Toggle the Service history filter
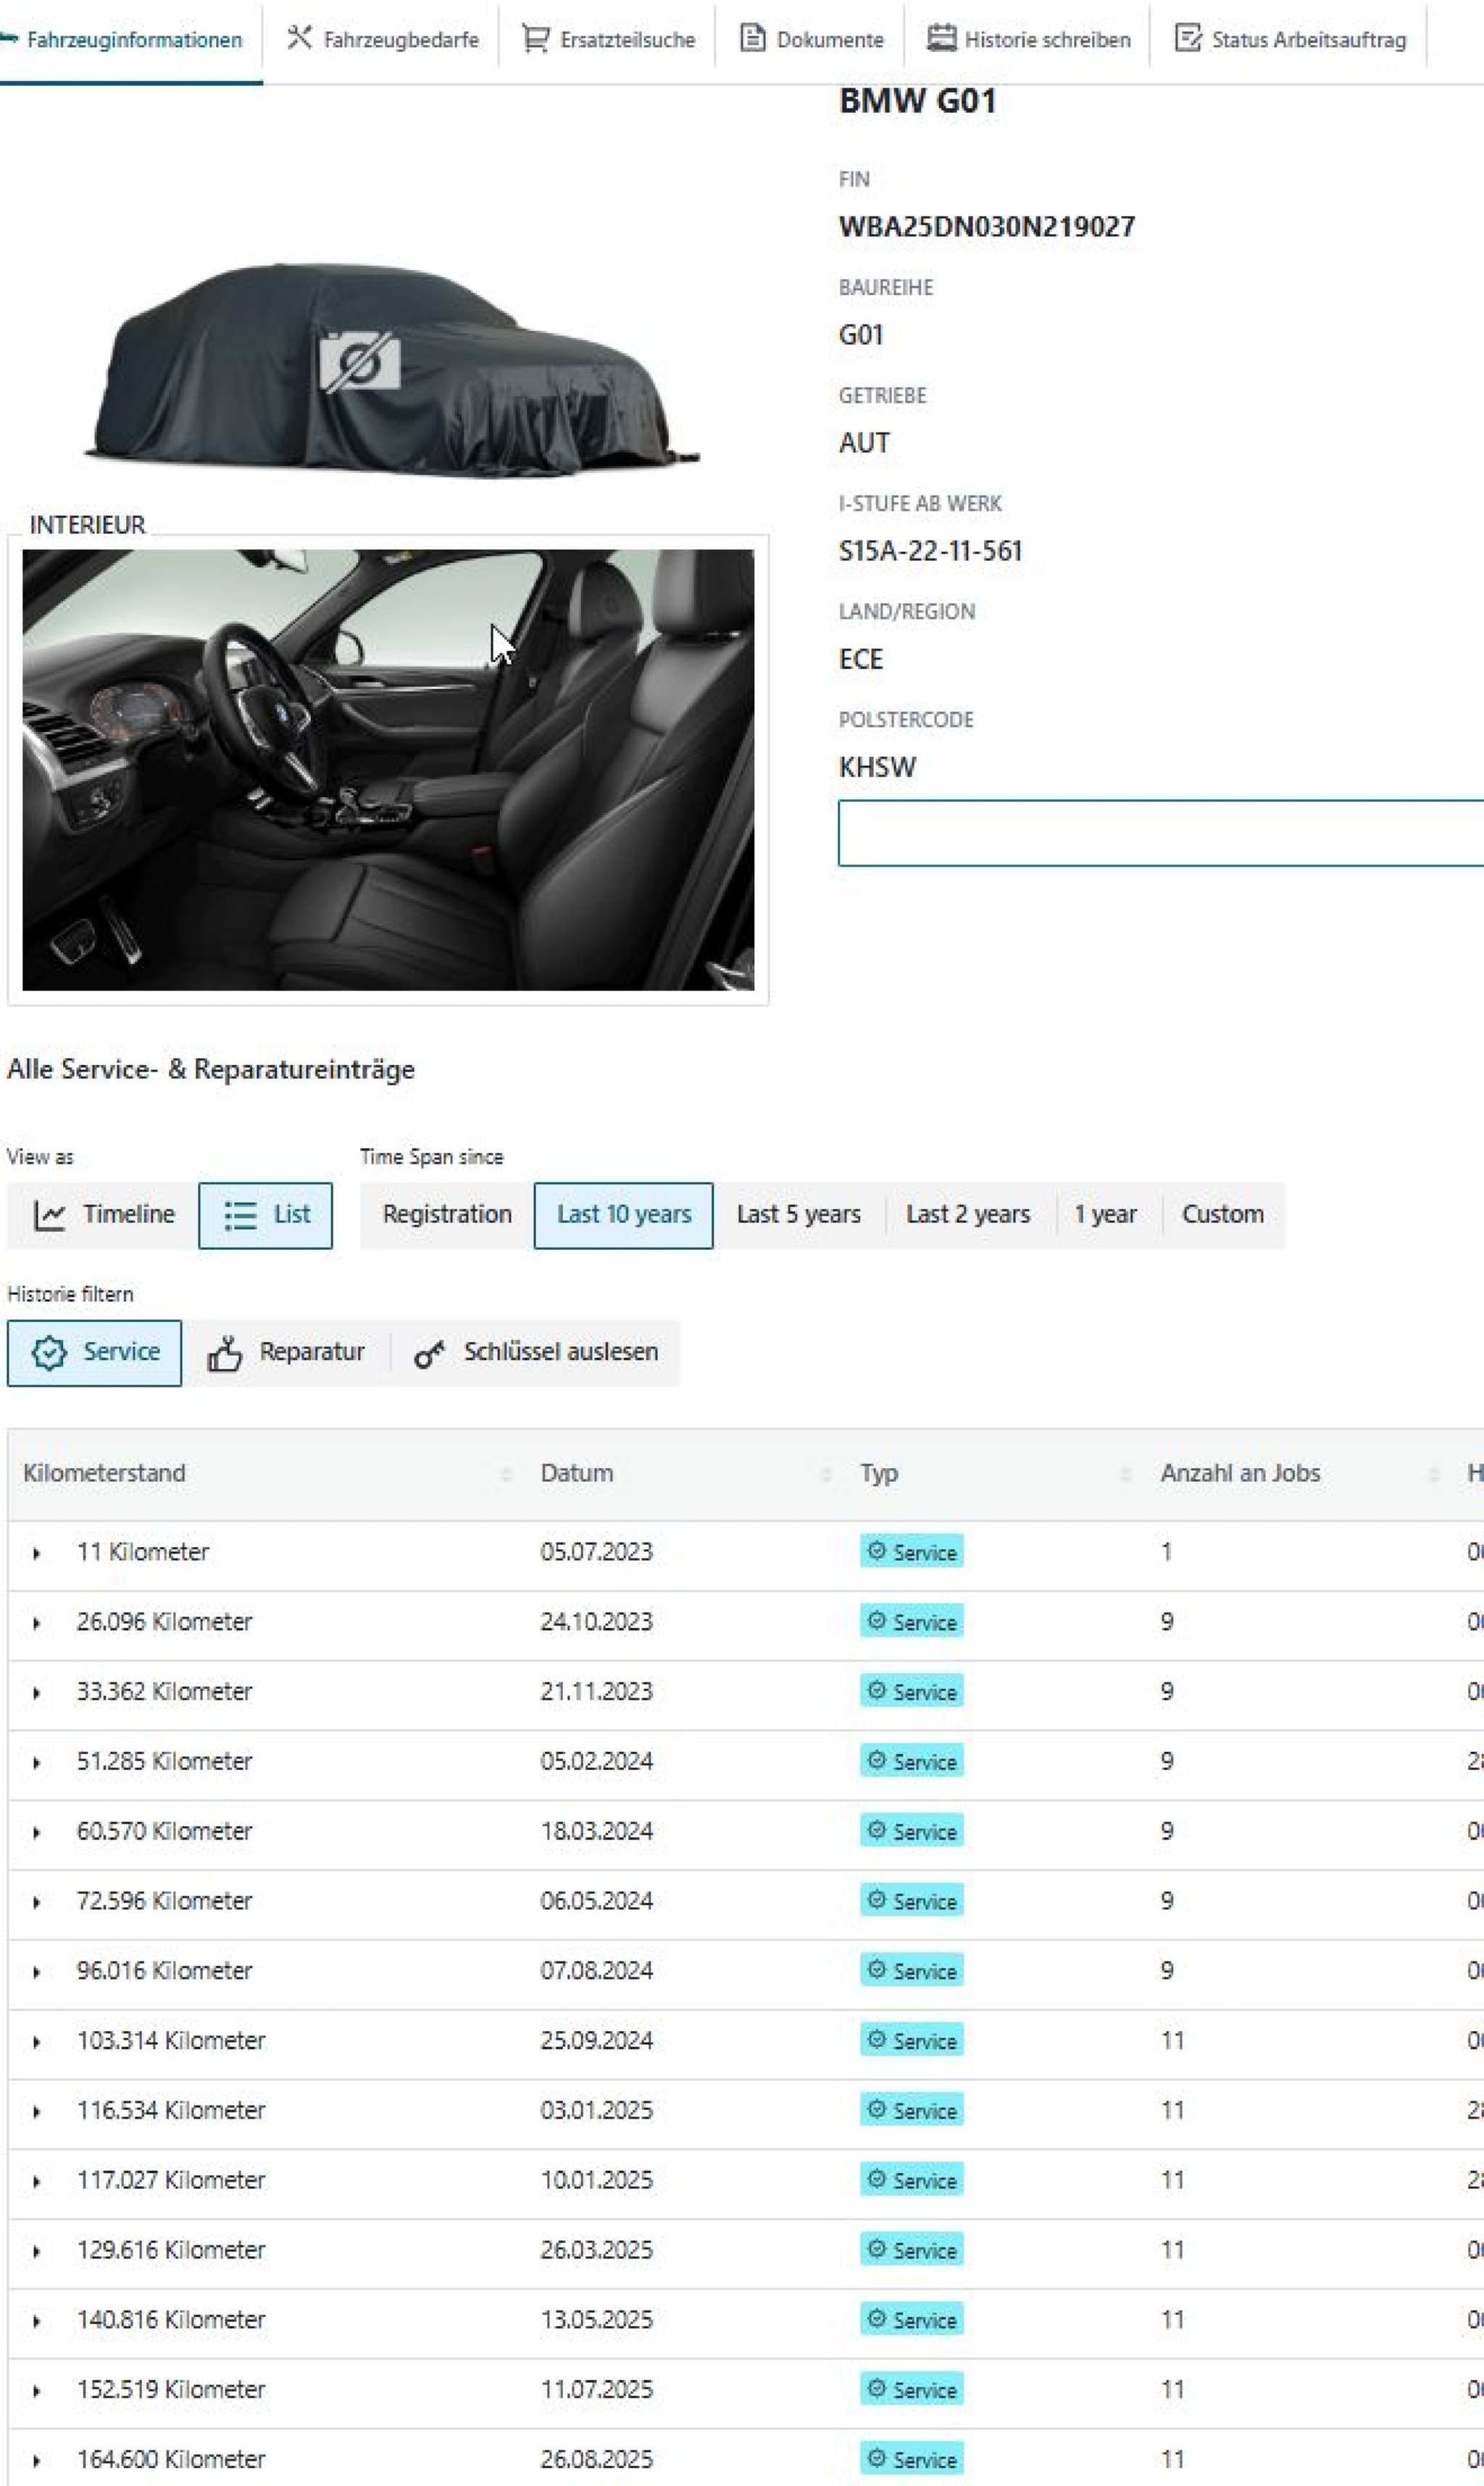This screenshot has height=2486, width=1484. pyautogui.click(x=95, y=1353)
